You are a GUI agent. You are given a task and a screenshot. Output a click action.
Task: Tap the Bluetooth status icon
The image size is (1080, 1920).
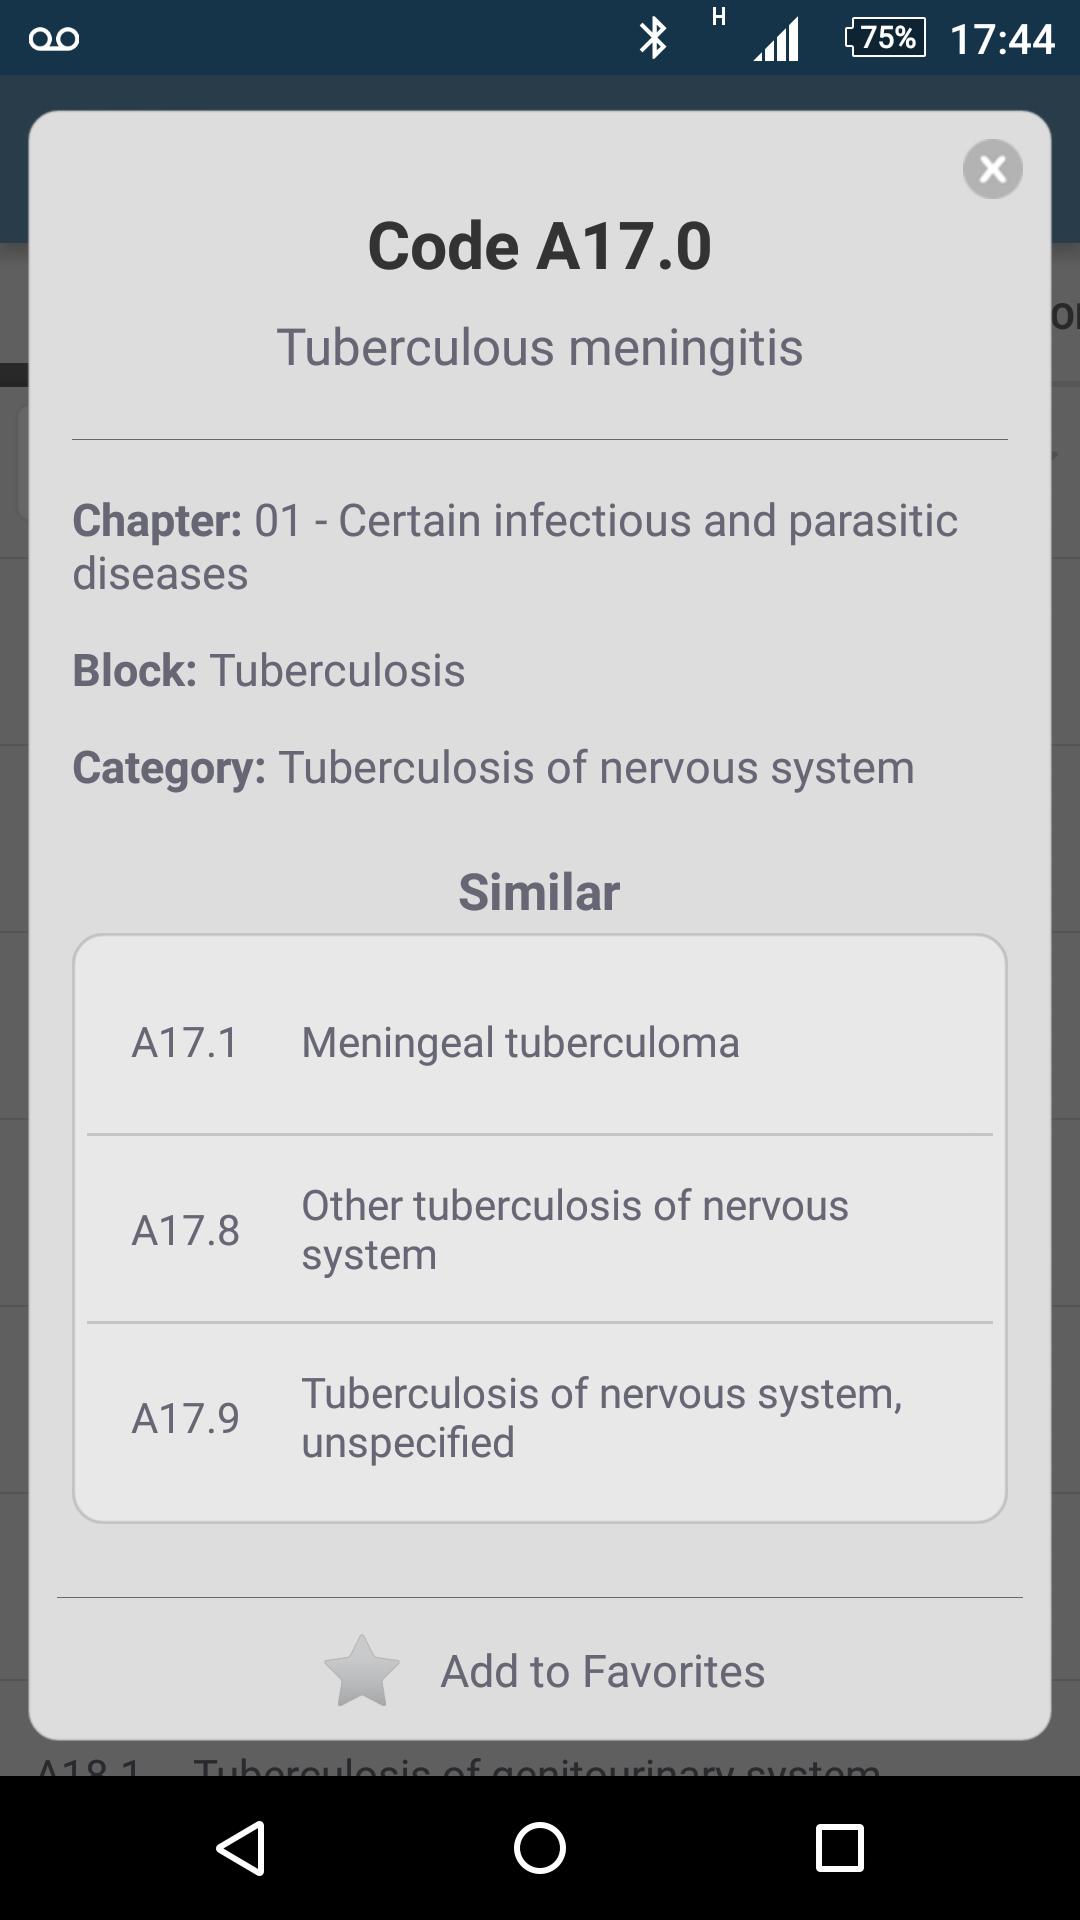(654, 38)
